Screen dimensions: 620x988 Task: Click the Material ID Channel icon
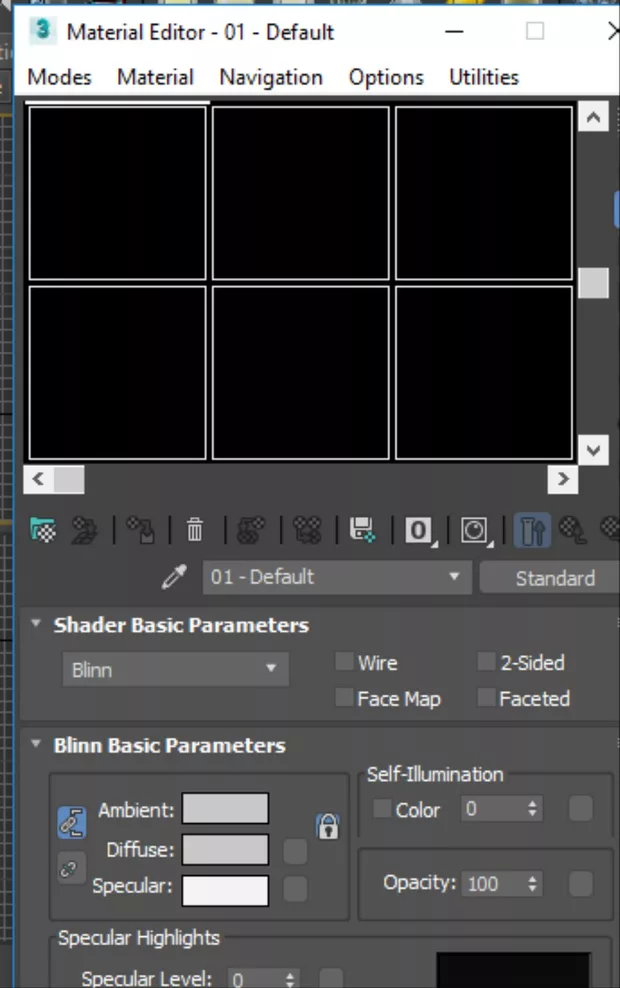(x=418, y=530)
